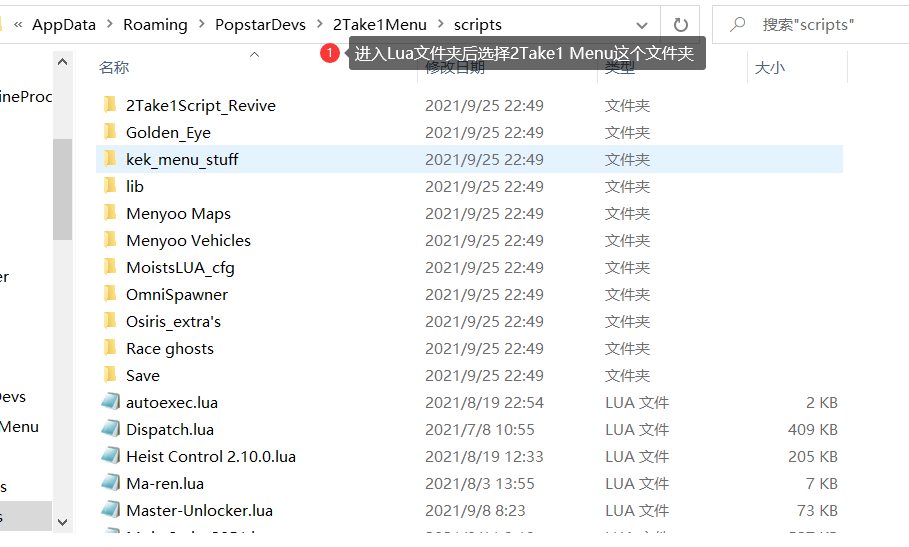The image size is (909, 547).
Task: Go to AppData in breadcrumb
Action: pyautogui.click(x=64, y=24)
